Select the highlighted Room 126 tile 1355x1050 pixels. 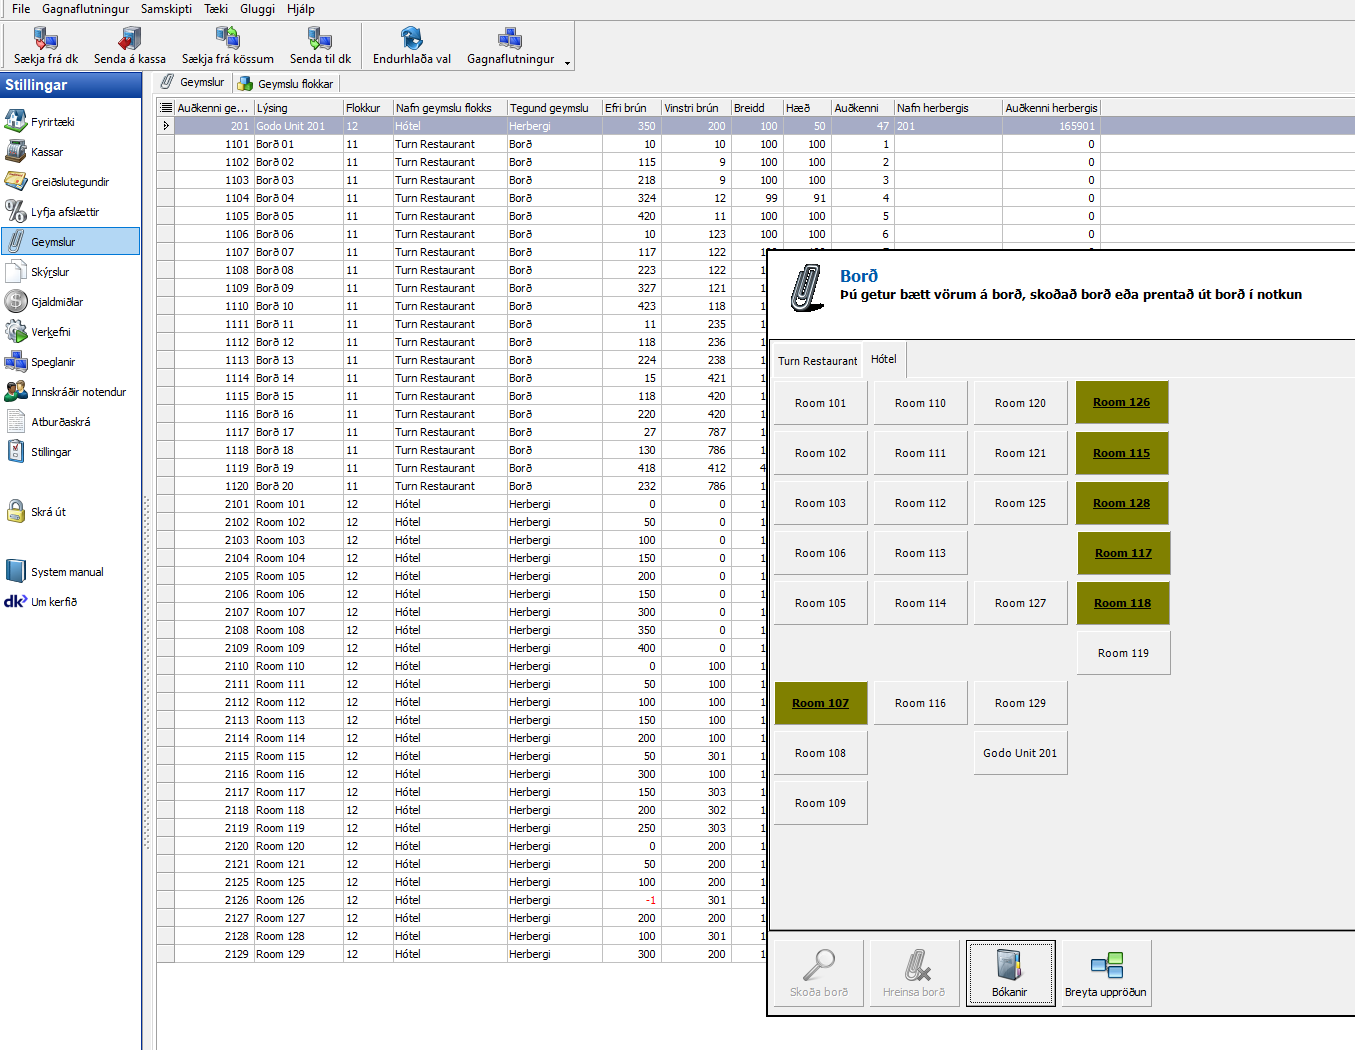click(x=1121, y=402)
